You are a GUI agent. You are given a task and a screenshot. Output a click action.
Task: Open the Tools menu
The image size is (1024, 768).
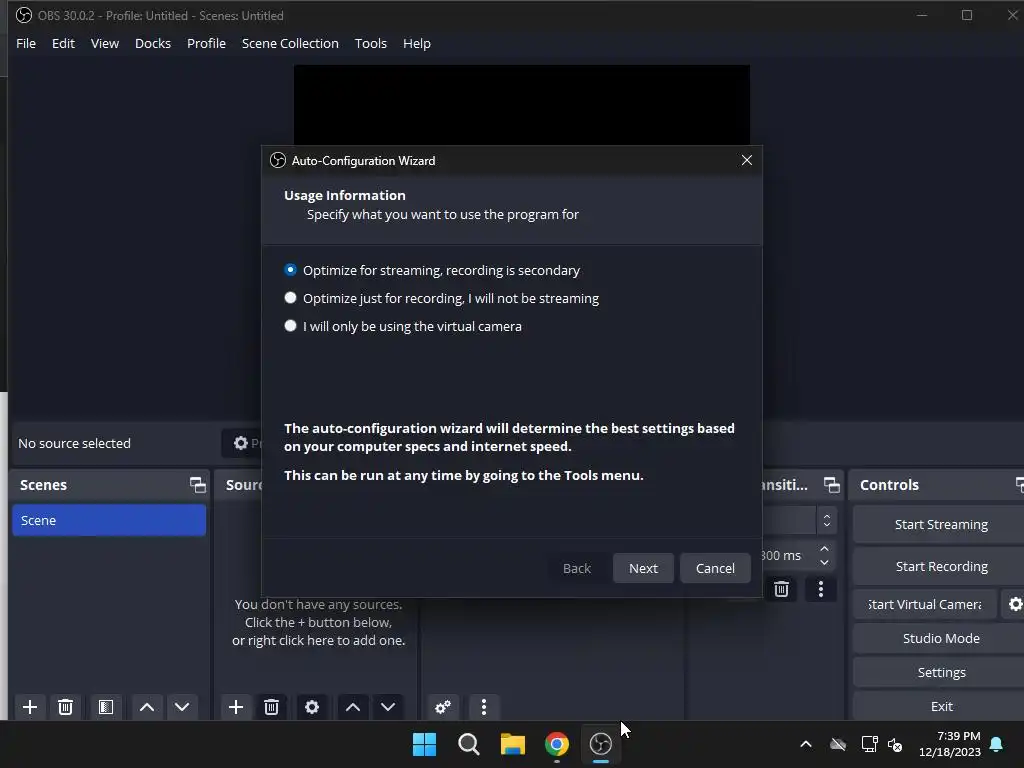click(370, 43)
